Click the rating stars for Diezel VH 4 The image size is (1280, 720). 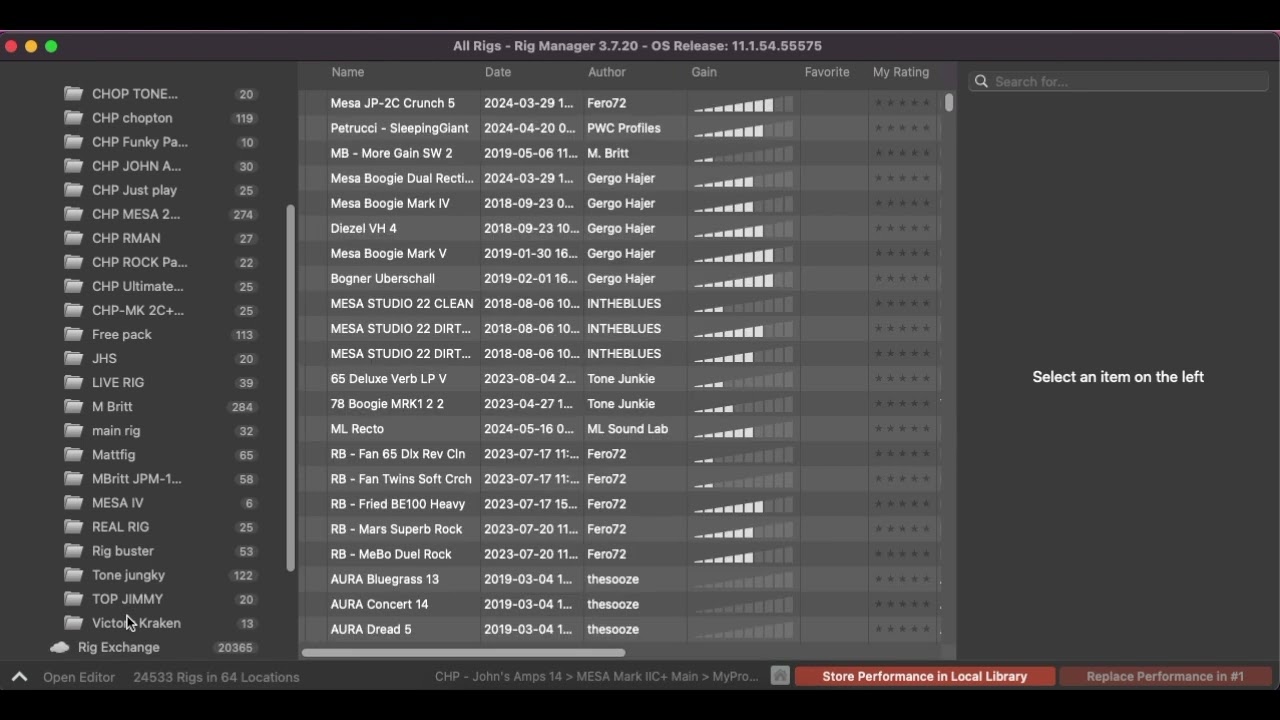point(902,228)
